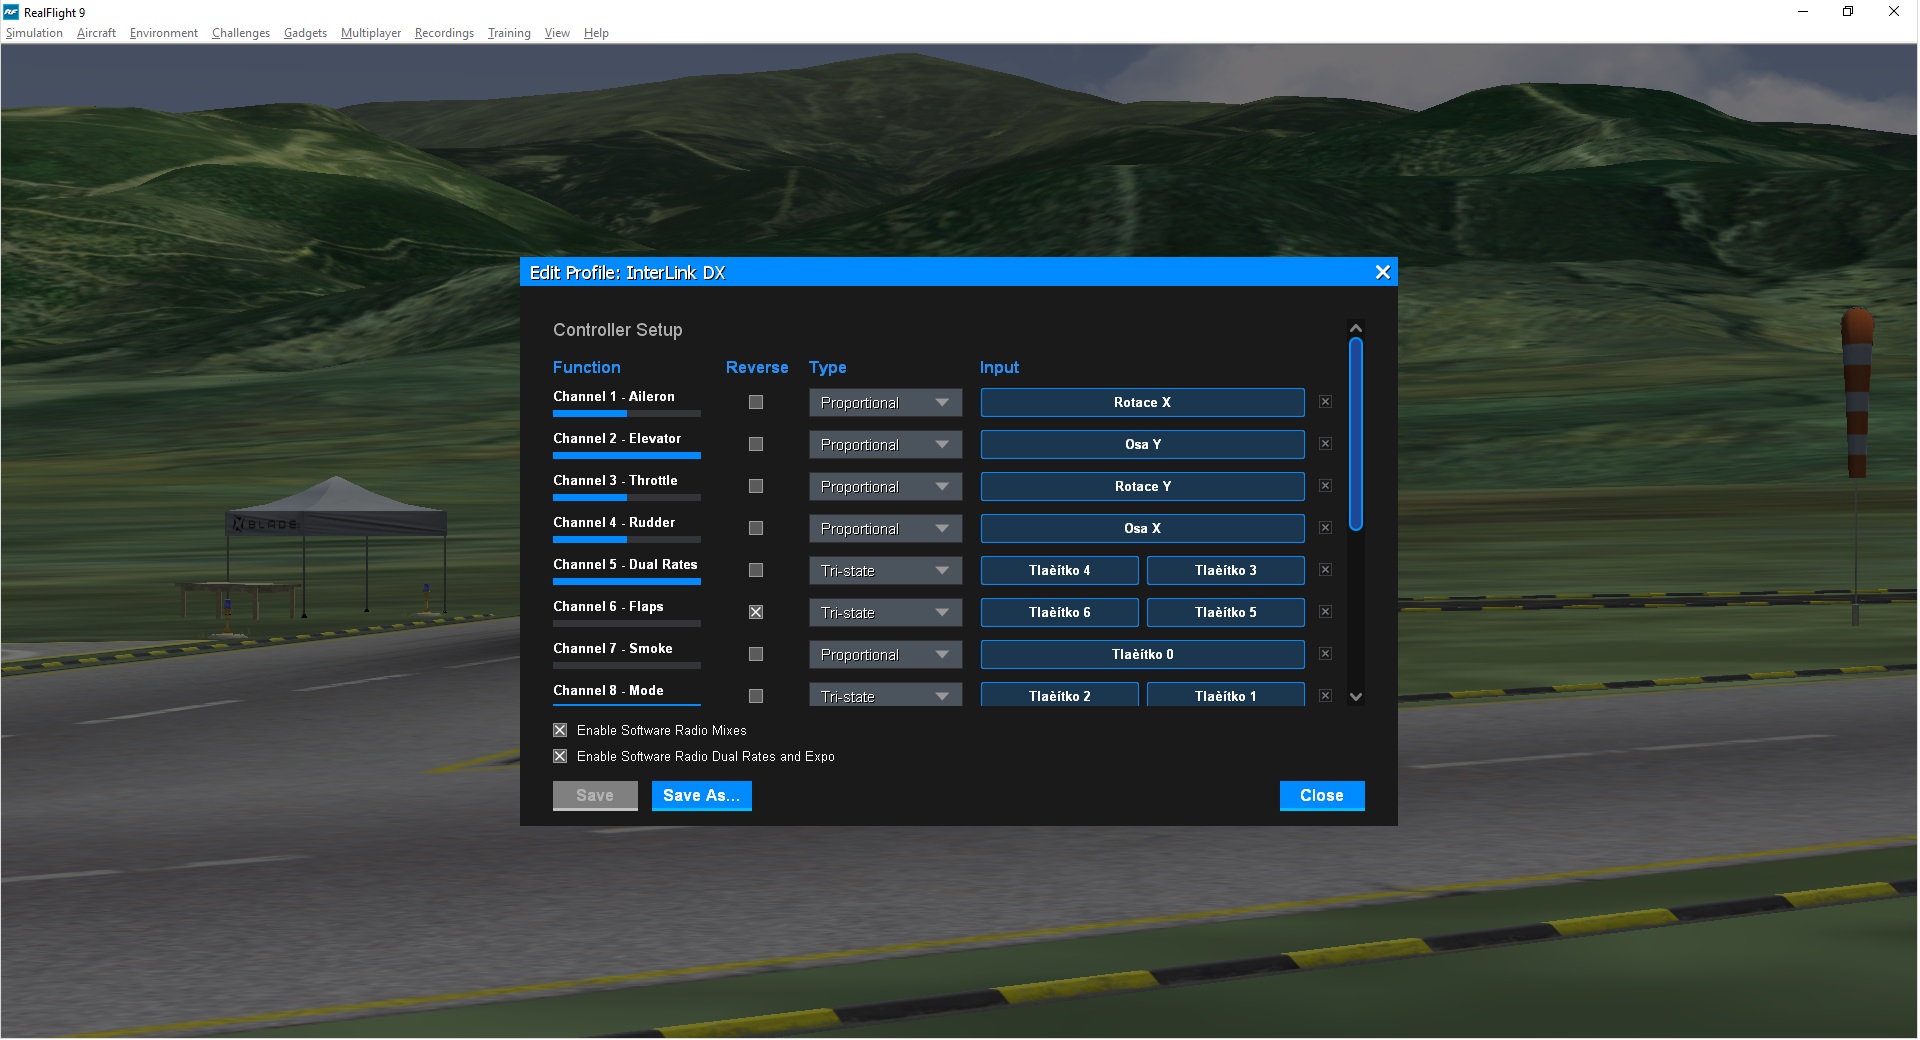The height and width of the screenshot is (1040, 1920).
Task: Uncheck the Reverse box for Channel 6 Flaps
Action: 756,612
